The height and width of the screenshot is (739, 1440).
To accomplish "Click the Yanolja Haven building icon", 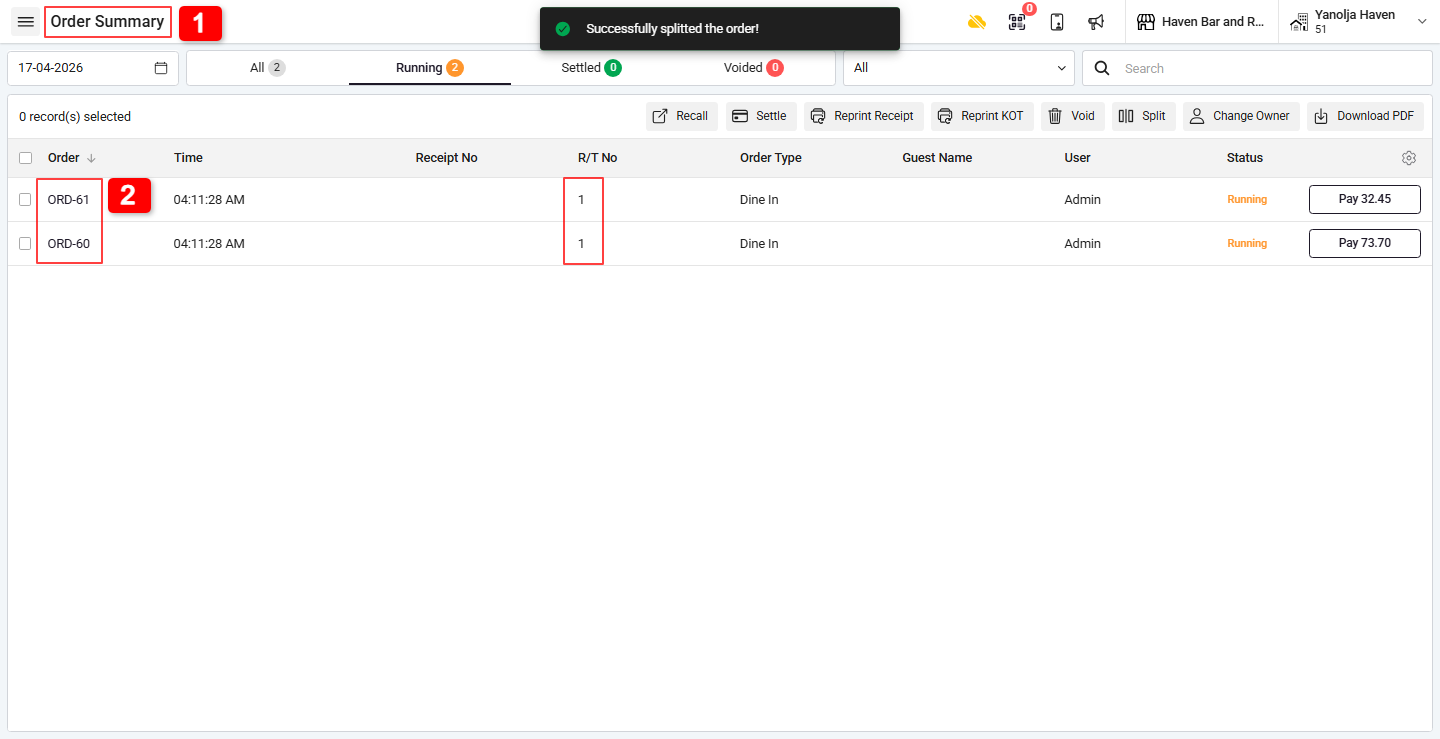I will [x=1299, y=22].
